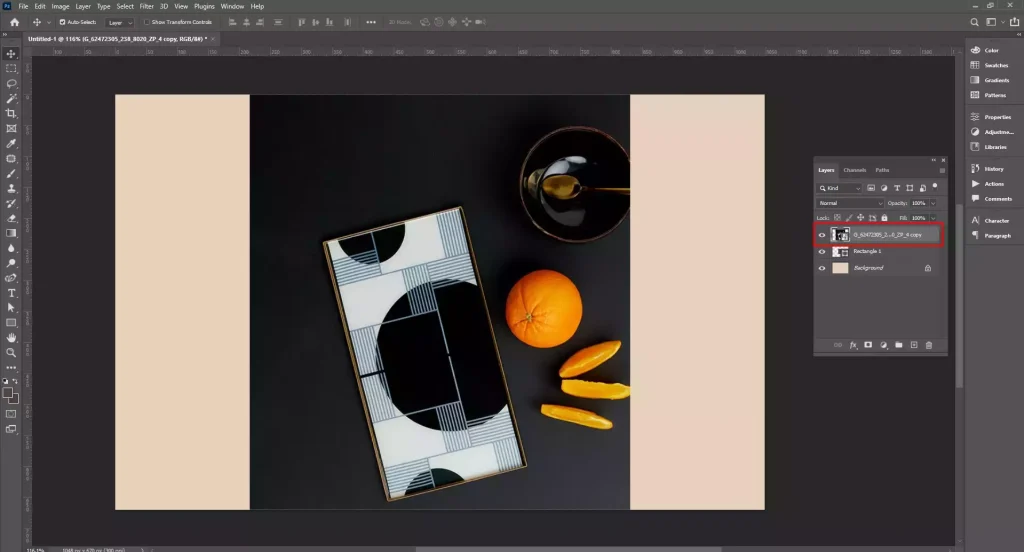Select the Hand tool
This screenshot has height=552, width=1024.
pos(11,338)
